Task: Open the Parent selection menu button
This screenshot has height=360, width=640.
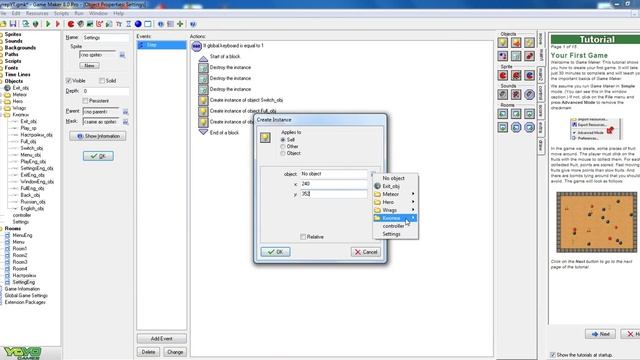Action: [x=125, y=111]
